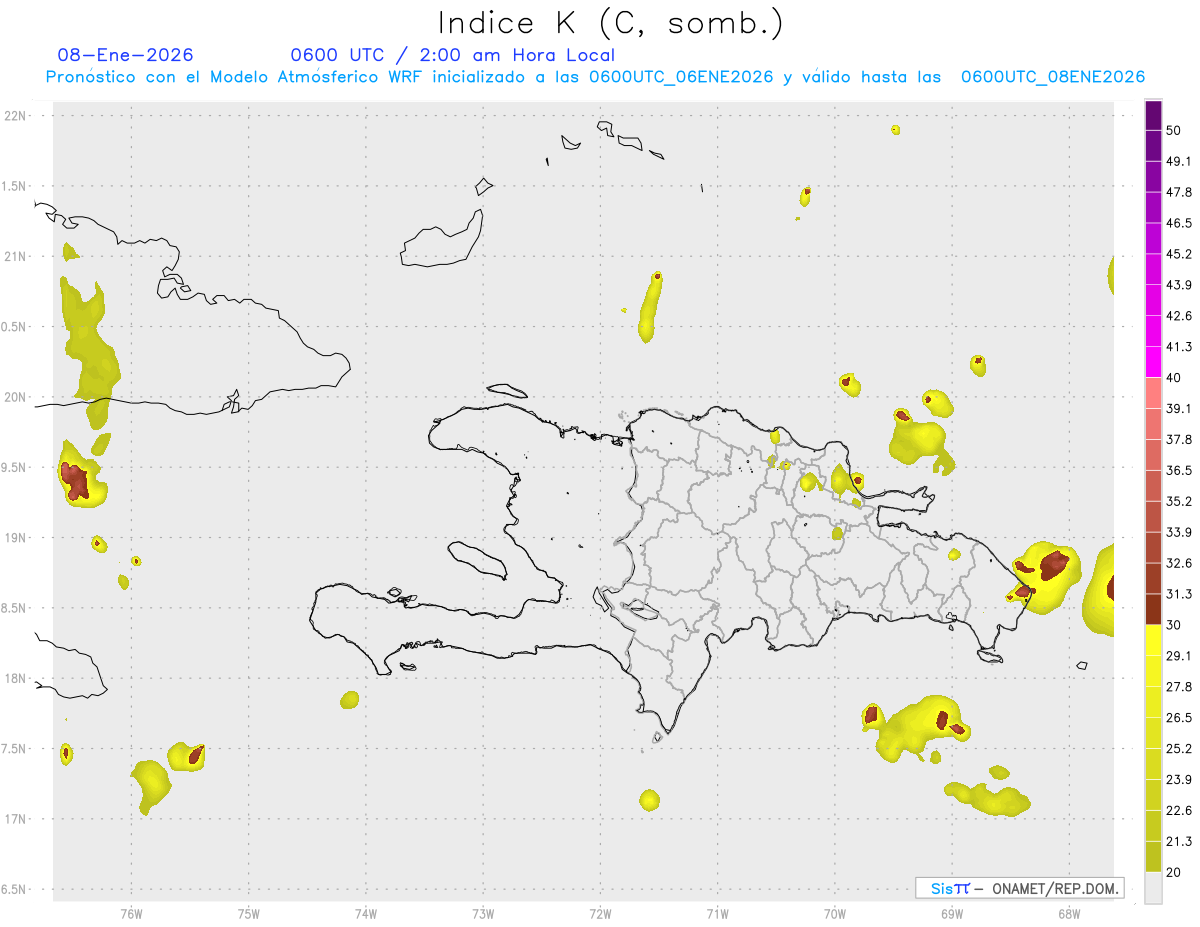Viewport: 1200px width, 927px height.
Task: Click the '49.1' value on the color scale
Action: point(1179,161)
